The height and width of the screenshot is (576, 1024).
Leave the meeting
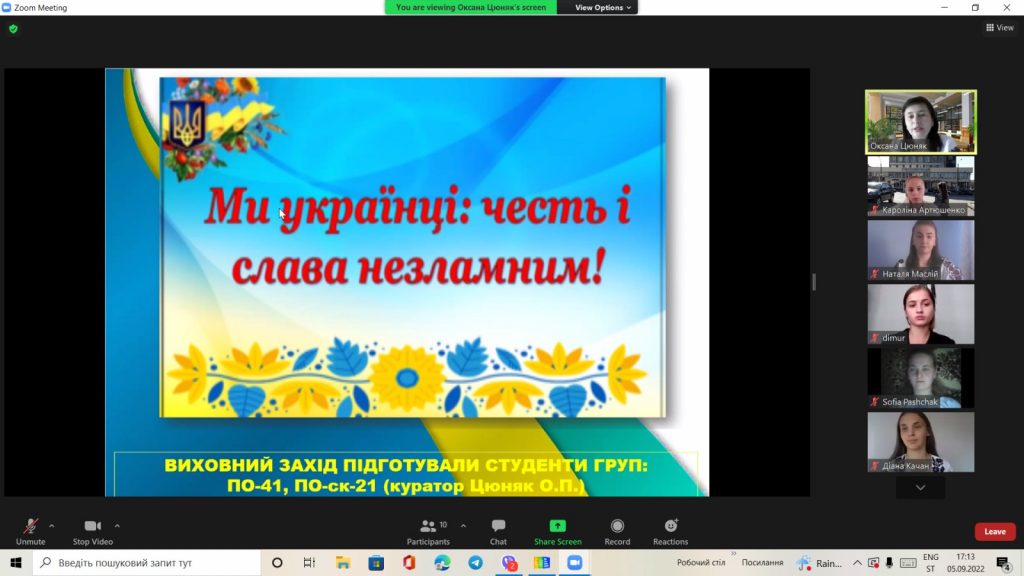(994, 531)
